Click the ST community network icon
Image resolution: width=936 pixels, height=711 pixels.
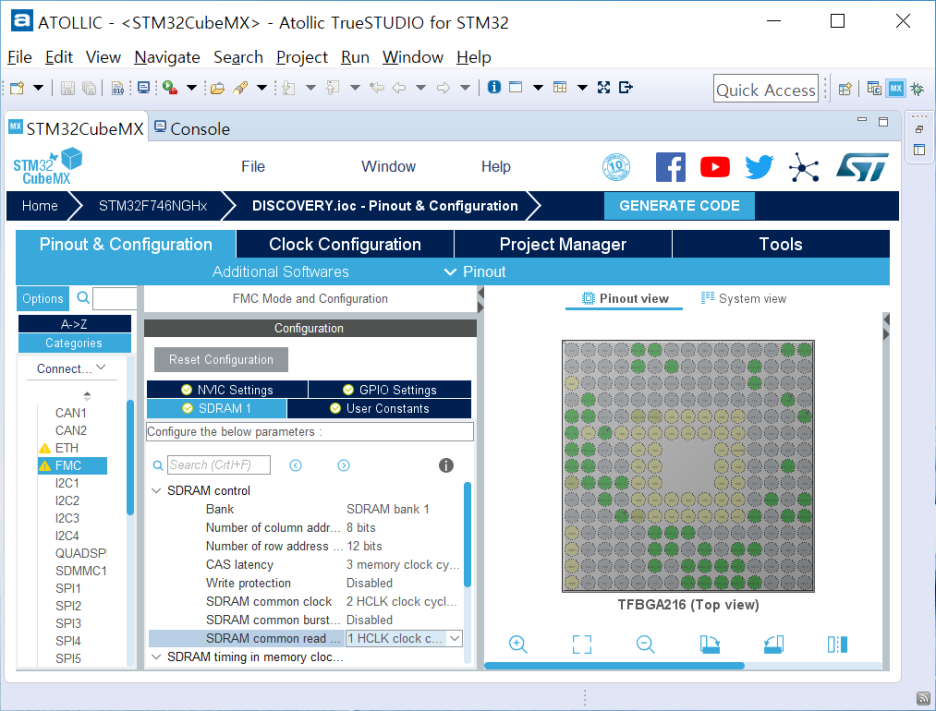coord(803,167)
